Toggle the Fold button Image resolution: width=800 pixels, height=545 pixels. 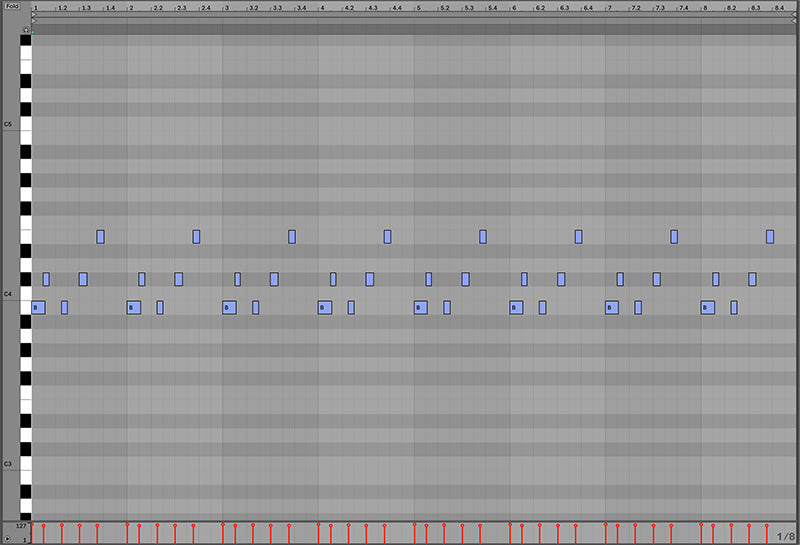12,6
